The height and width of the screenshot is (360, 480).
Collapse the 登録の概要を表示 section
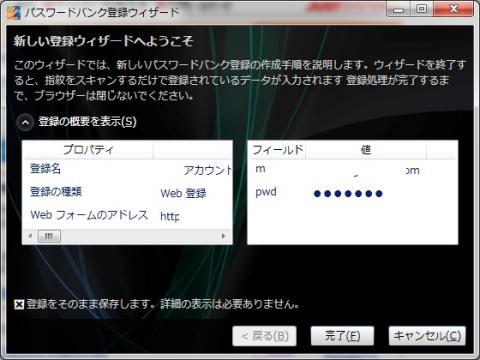click(x=25, y=123)
